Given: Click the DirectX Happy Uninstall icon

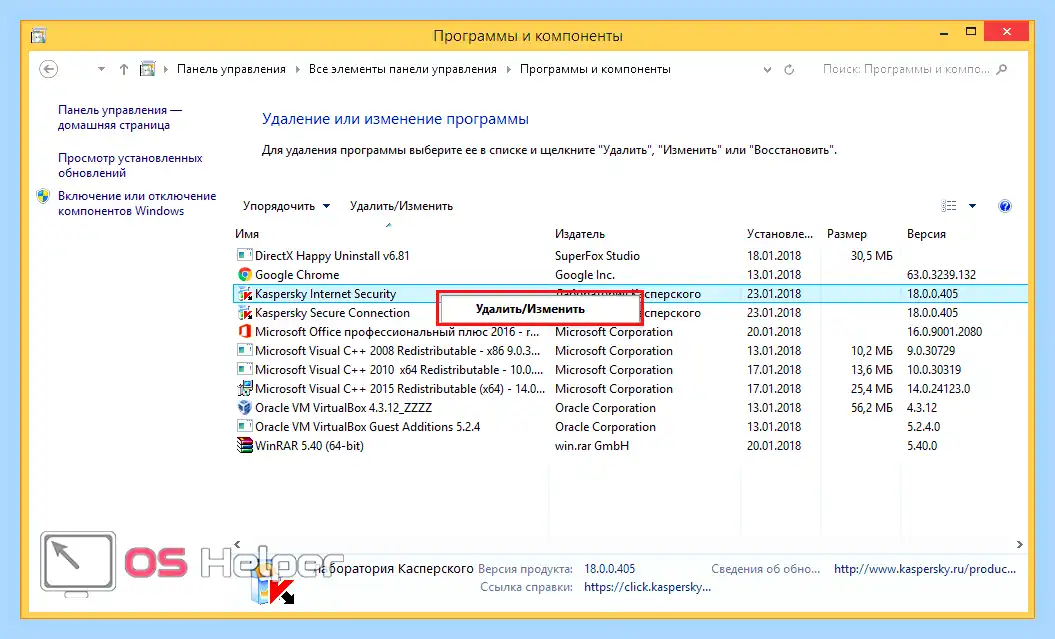Looking at the screenshot, I should pos(244,256).
